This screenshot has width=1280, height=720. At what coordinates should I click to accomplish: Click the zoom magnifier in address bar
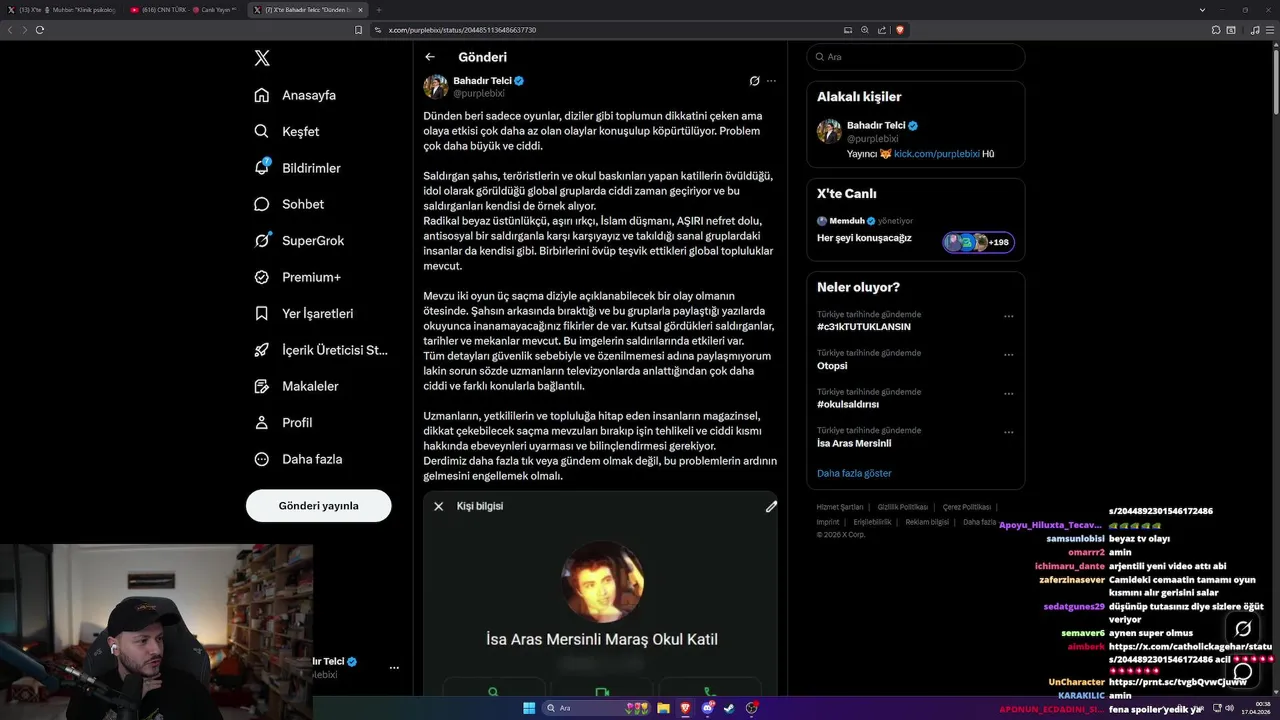pos(865,30)
